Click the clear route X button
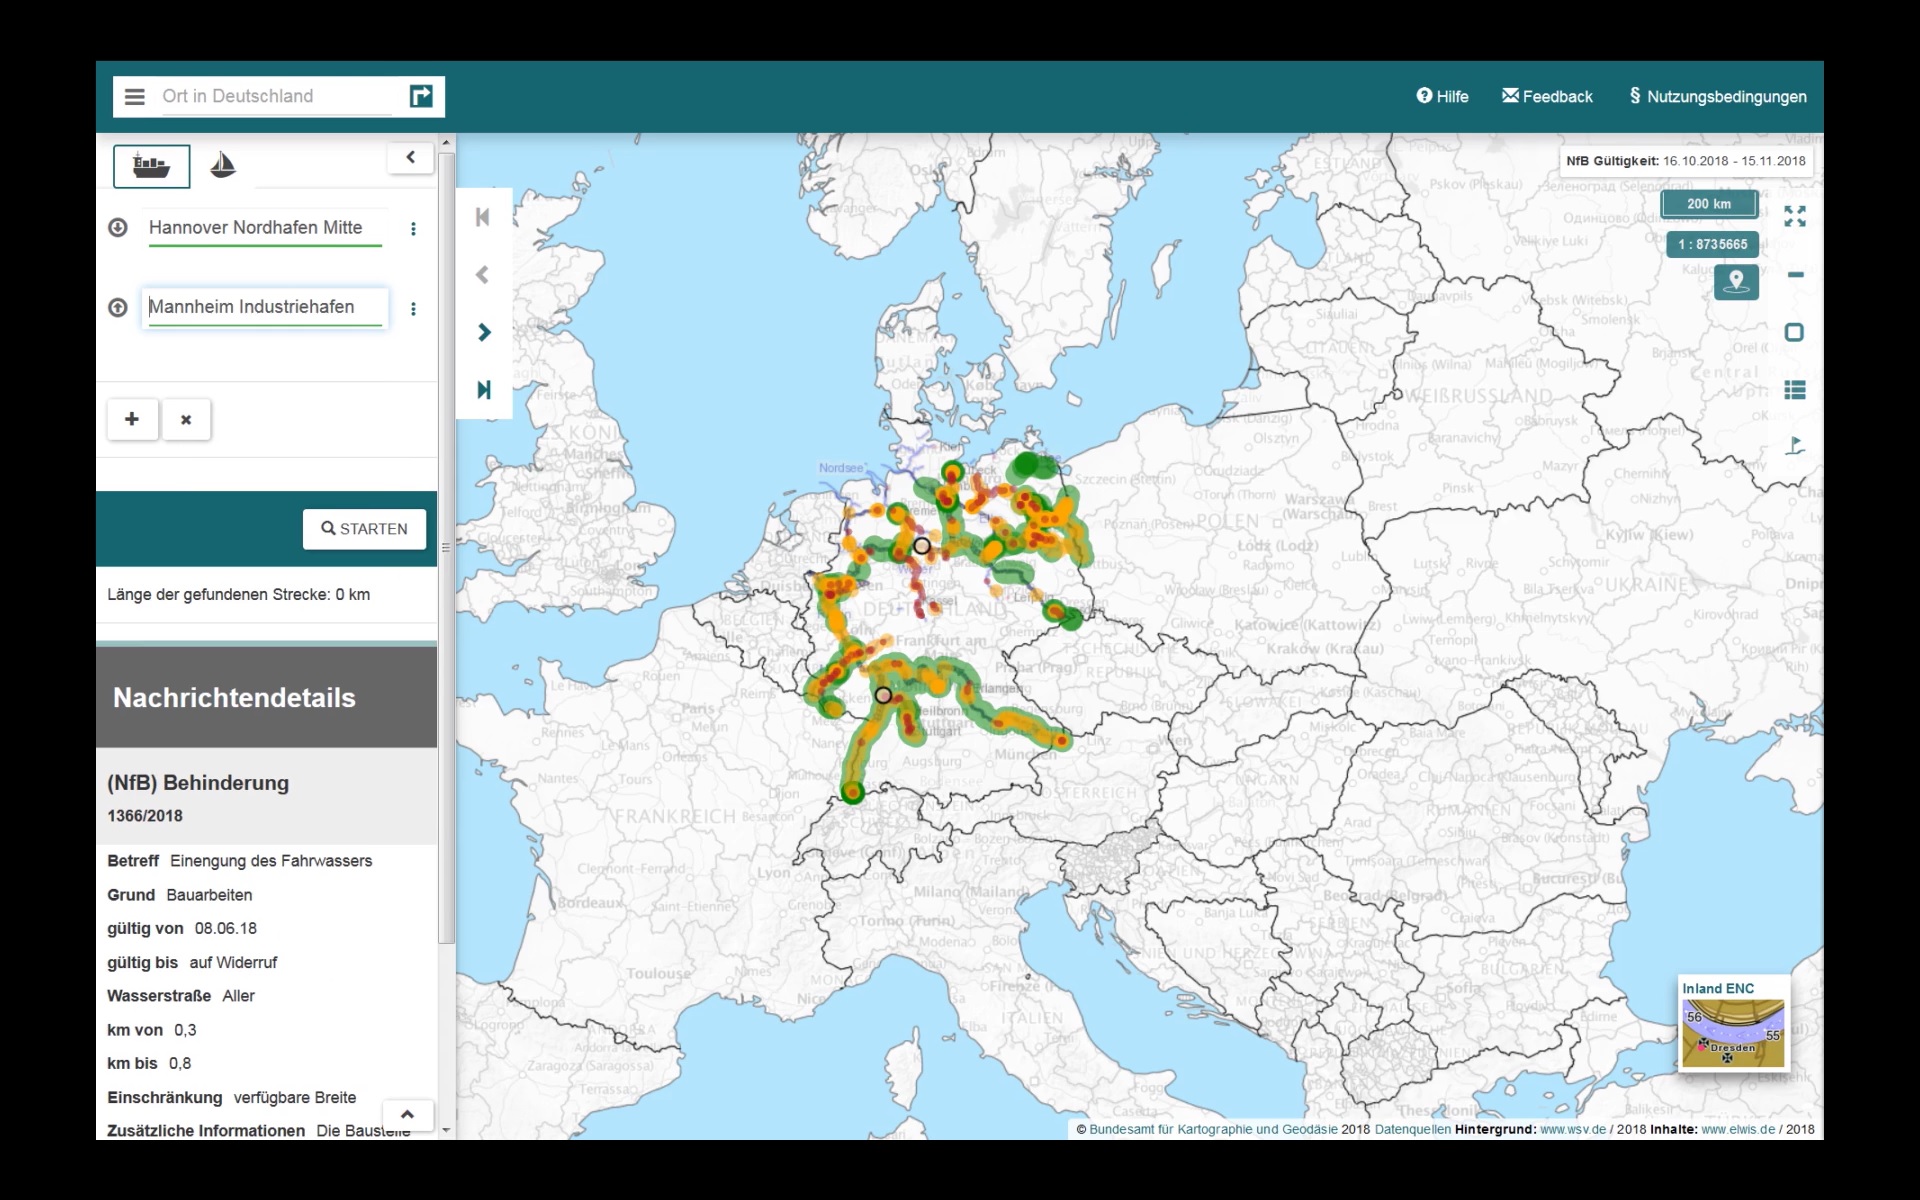 point(187,419)
